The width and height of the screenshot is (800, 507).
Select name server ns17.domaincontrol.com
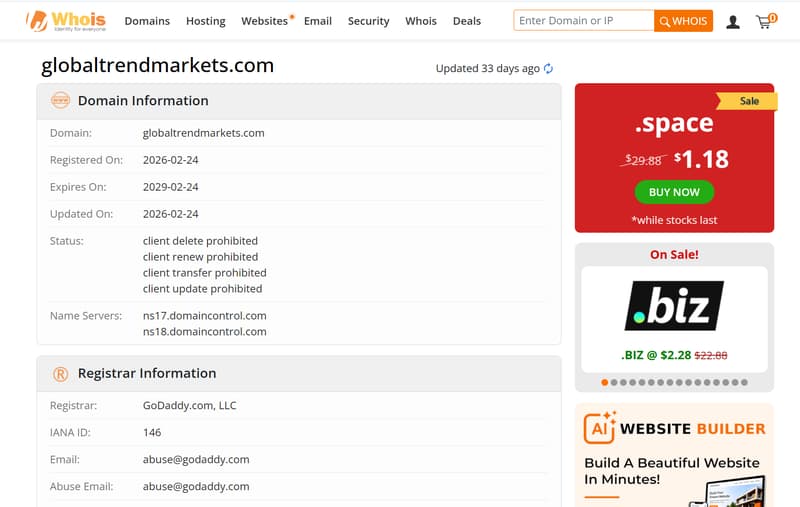[205, 316]
